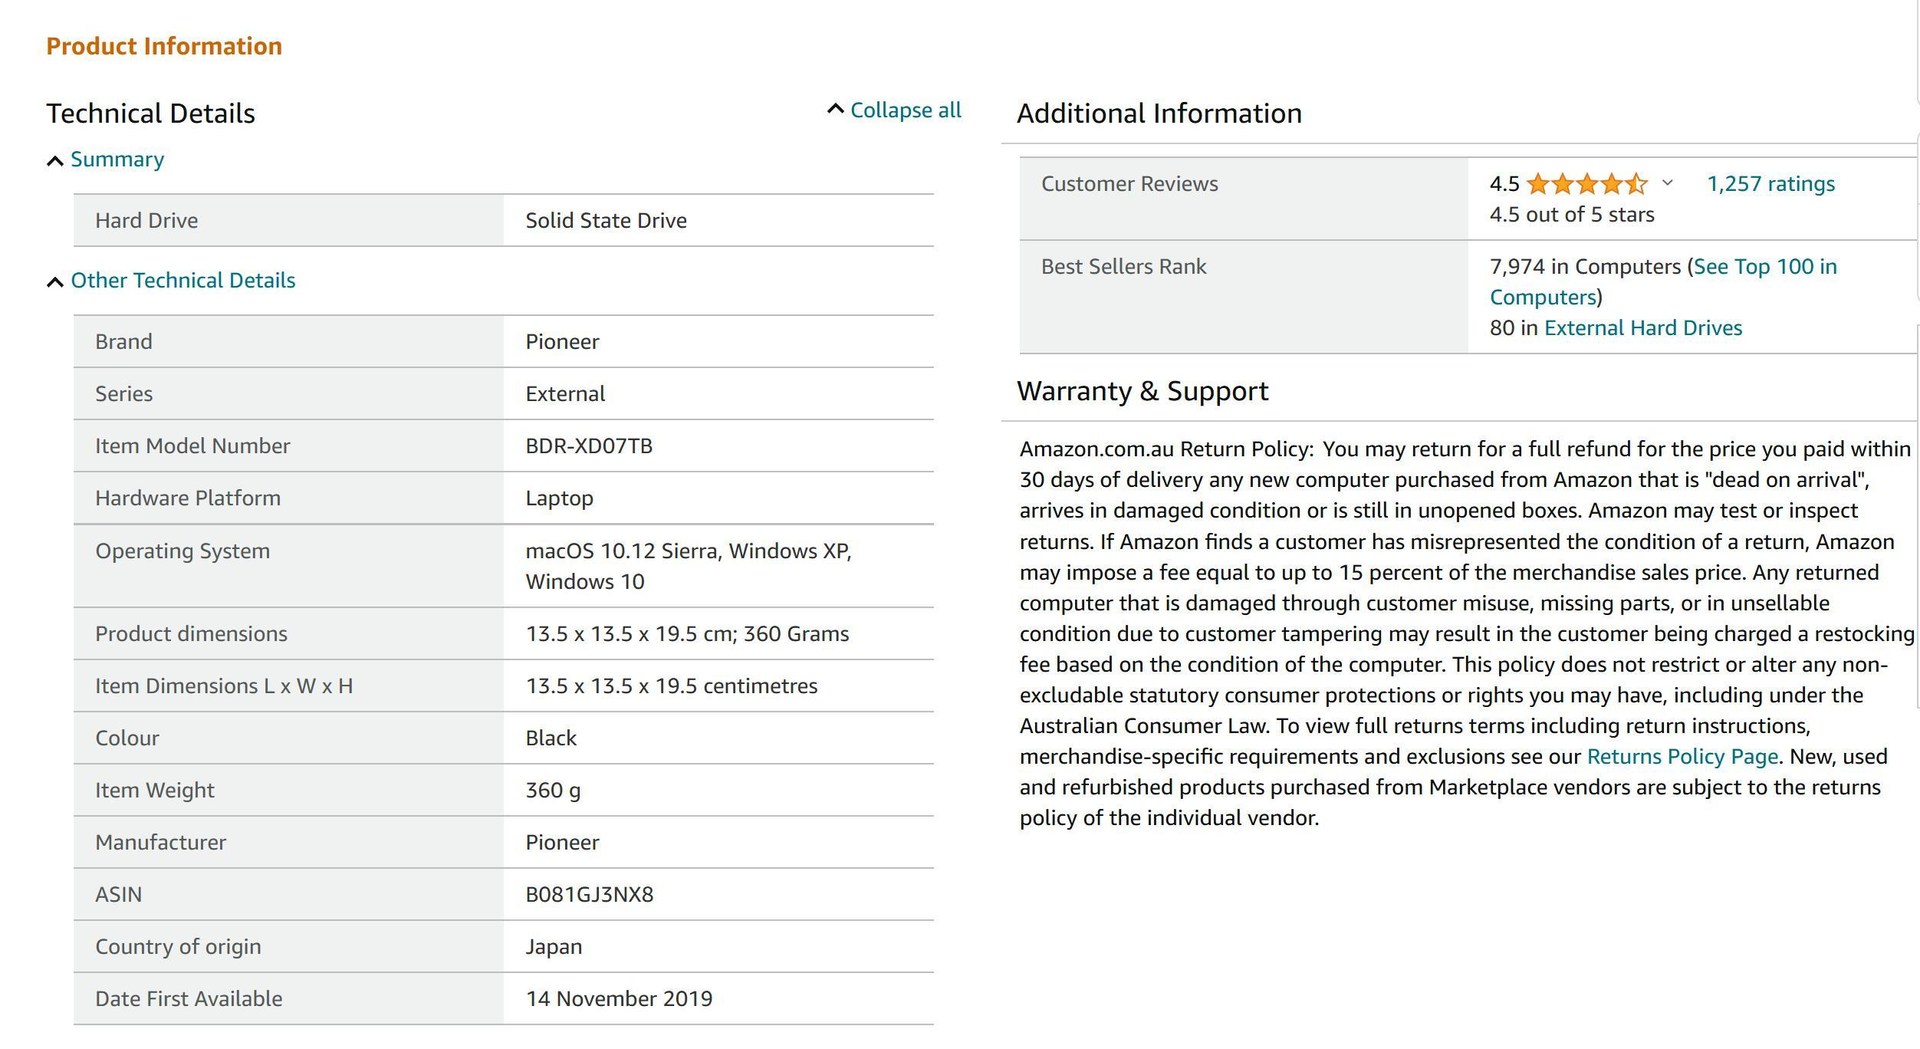Select the operating system value text
This screenshot has width=1920, height=1049.
pos(688,566)
